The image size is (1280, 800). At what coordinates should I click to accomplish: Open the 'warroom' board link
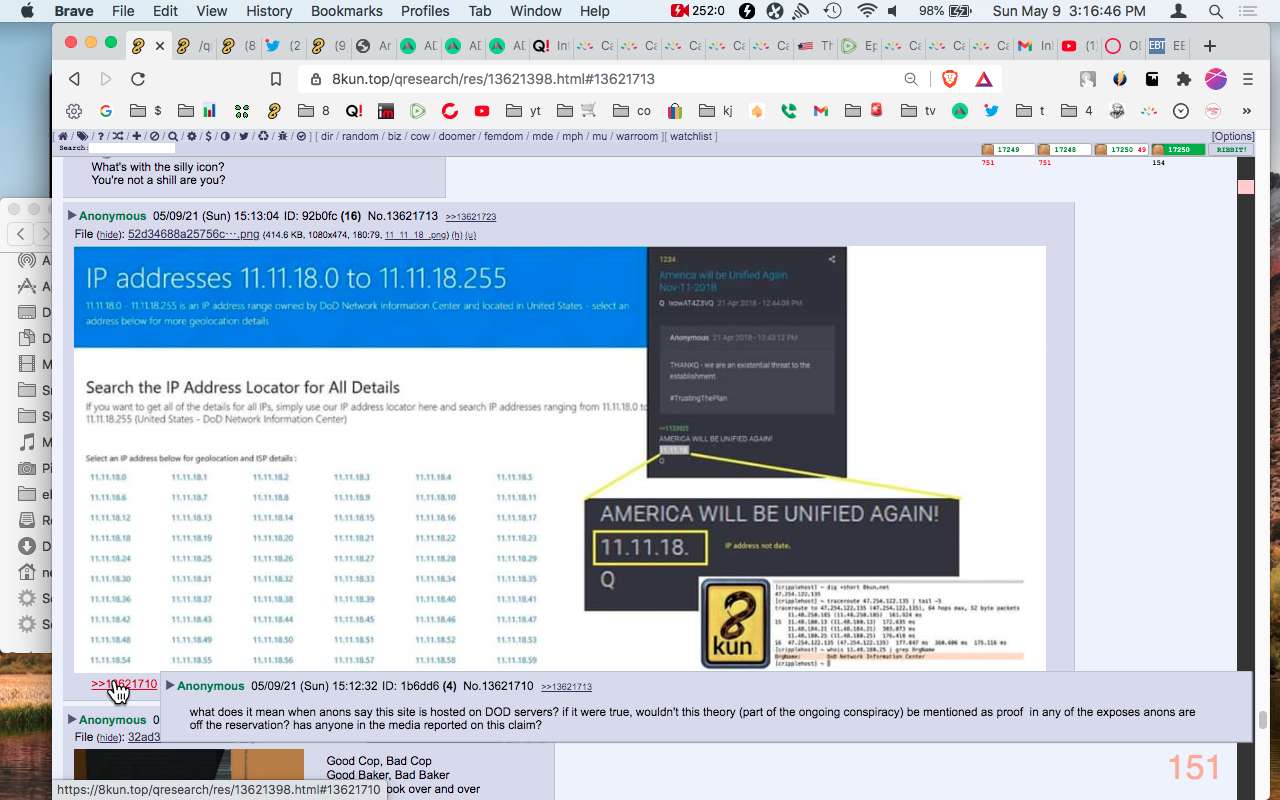tap(637, 136)
